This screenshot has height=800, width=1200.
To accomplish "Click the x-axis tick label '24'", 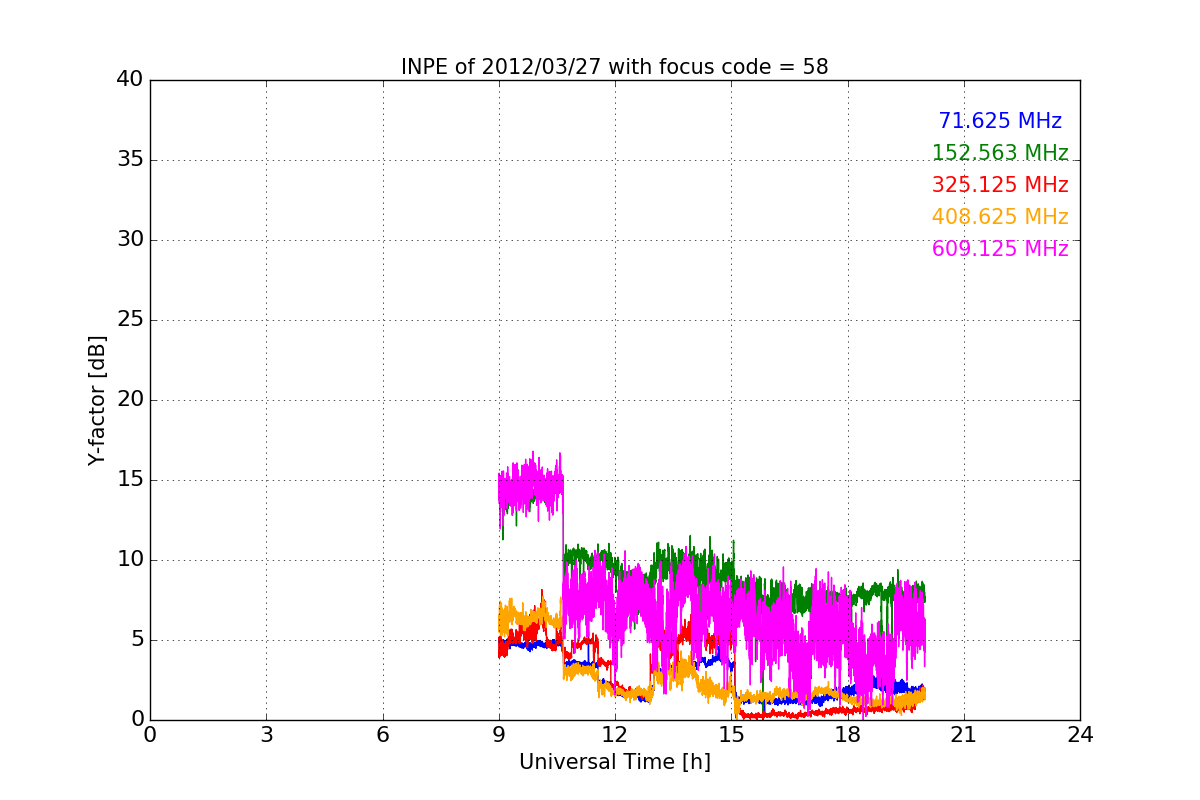I will [x=1080, y=735].
